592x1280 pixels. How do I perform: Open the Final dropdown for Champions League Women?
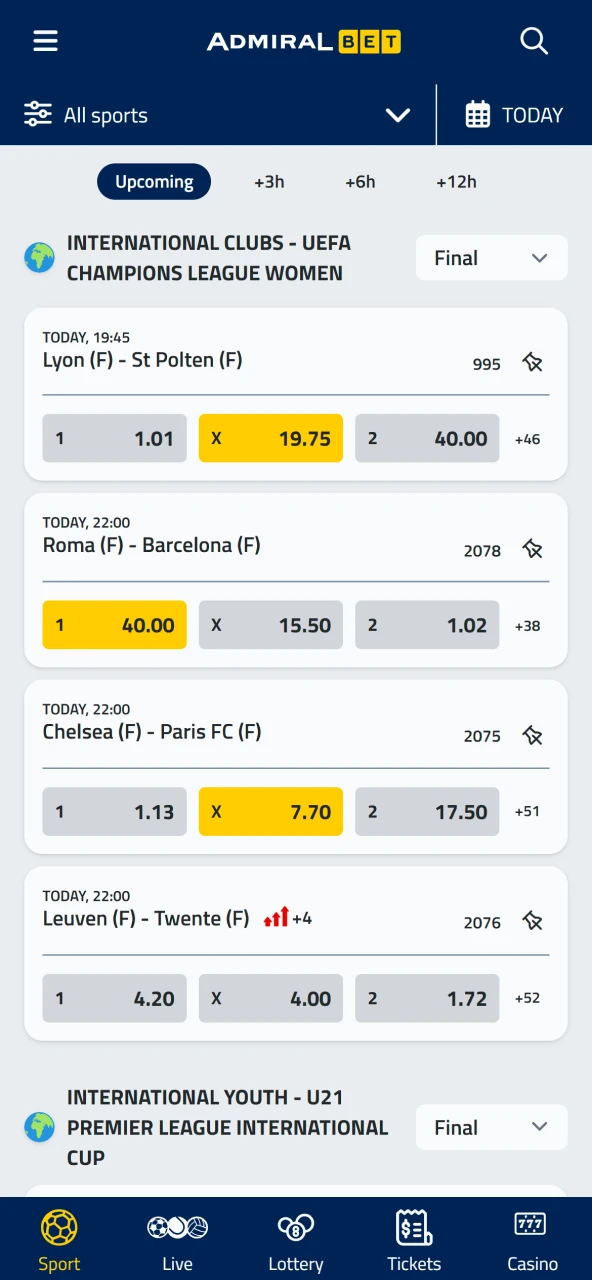coord(491,257)
